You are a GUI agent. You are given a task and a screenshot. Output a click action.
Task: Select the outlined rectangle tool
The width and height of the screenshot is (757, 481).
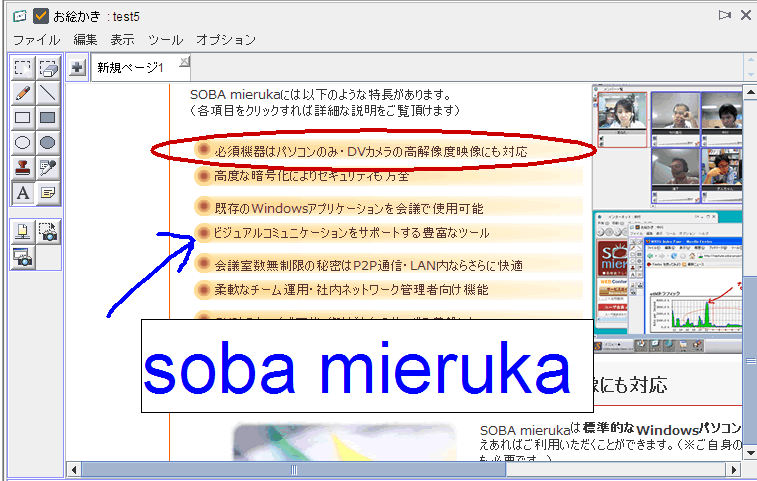click(x=23, y=118)
